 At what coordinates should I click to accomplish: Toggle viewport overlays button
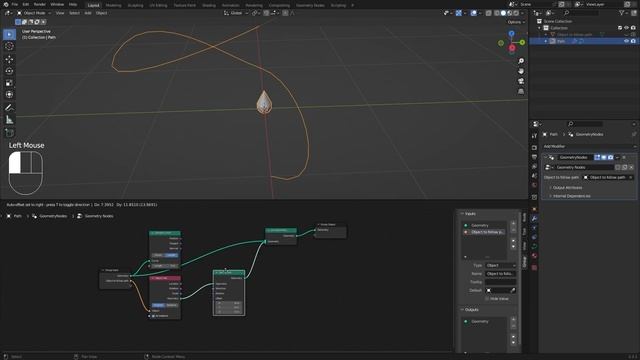473,13
